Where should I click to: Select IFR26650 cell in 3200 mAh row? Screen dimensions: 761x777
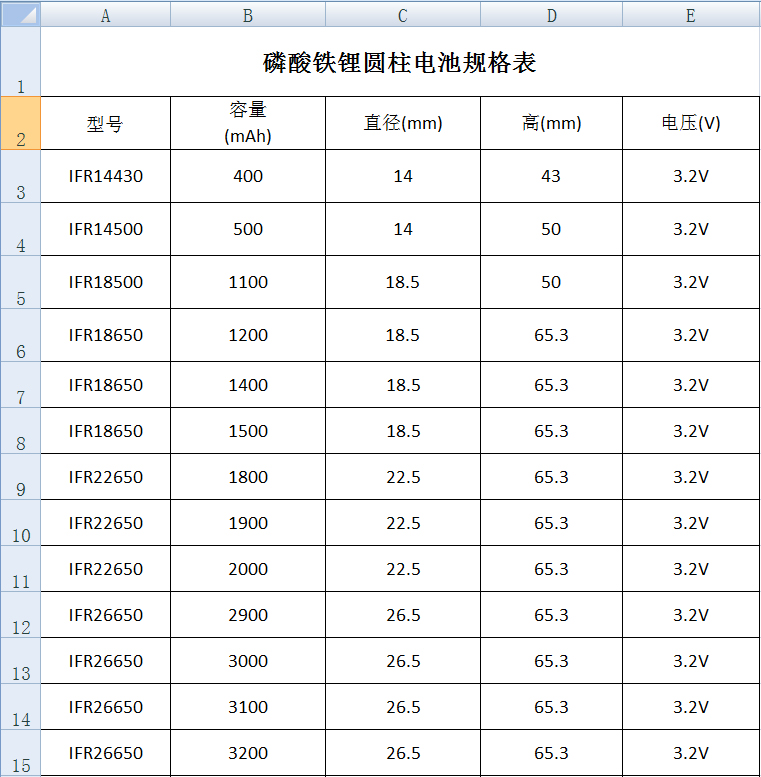(x=106, y=753)
